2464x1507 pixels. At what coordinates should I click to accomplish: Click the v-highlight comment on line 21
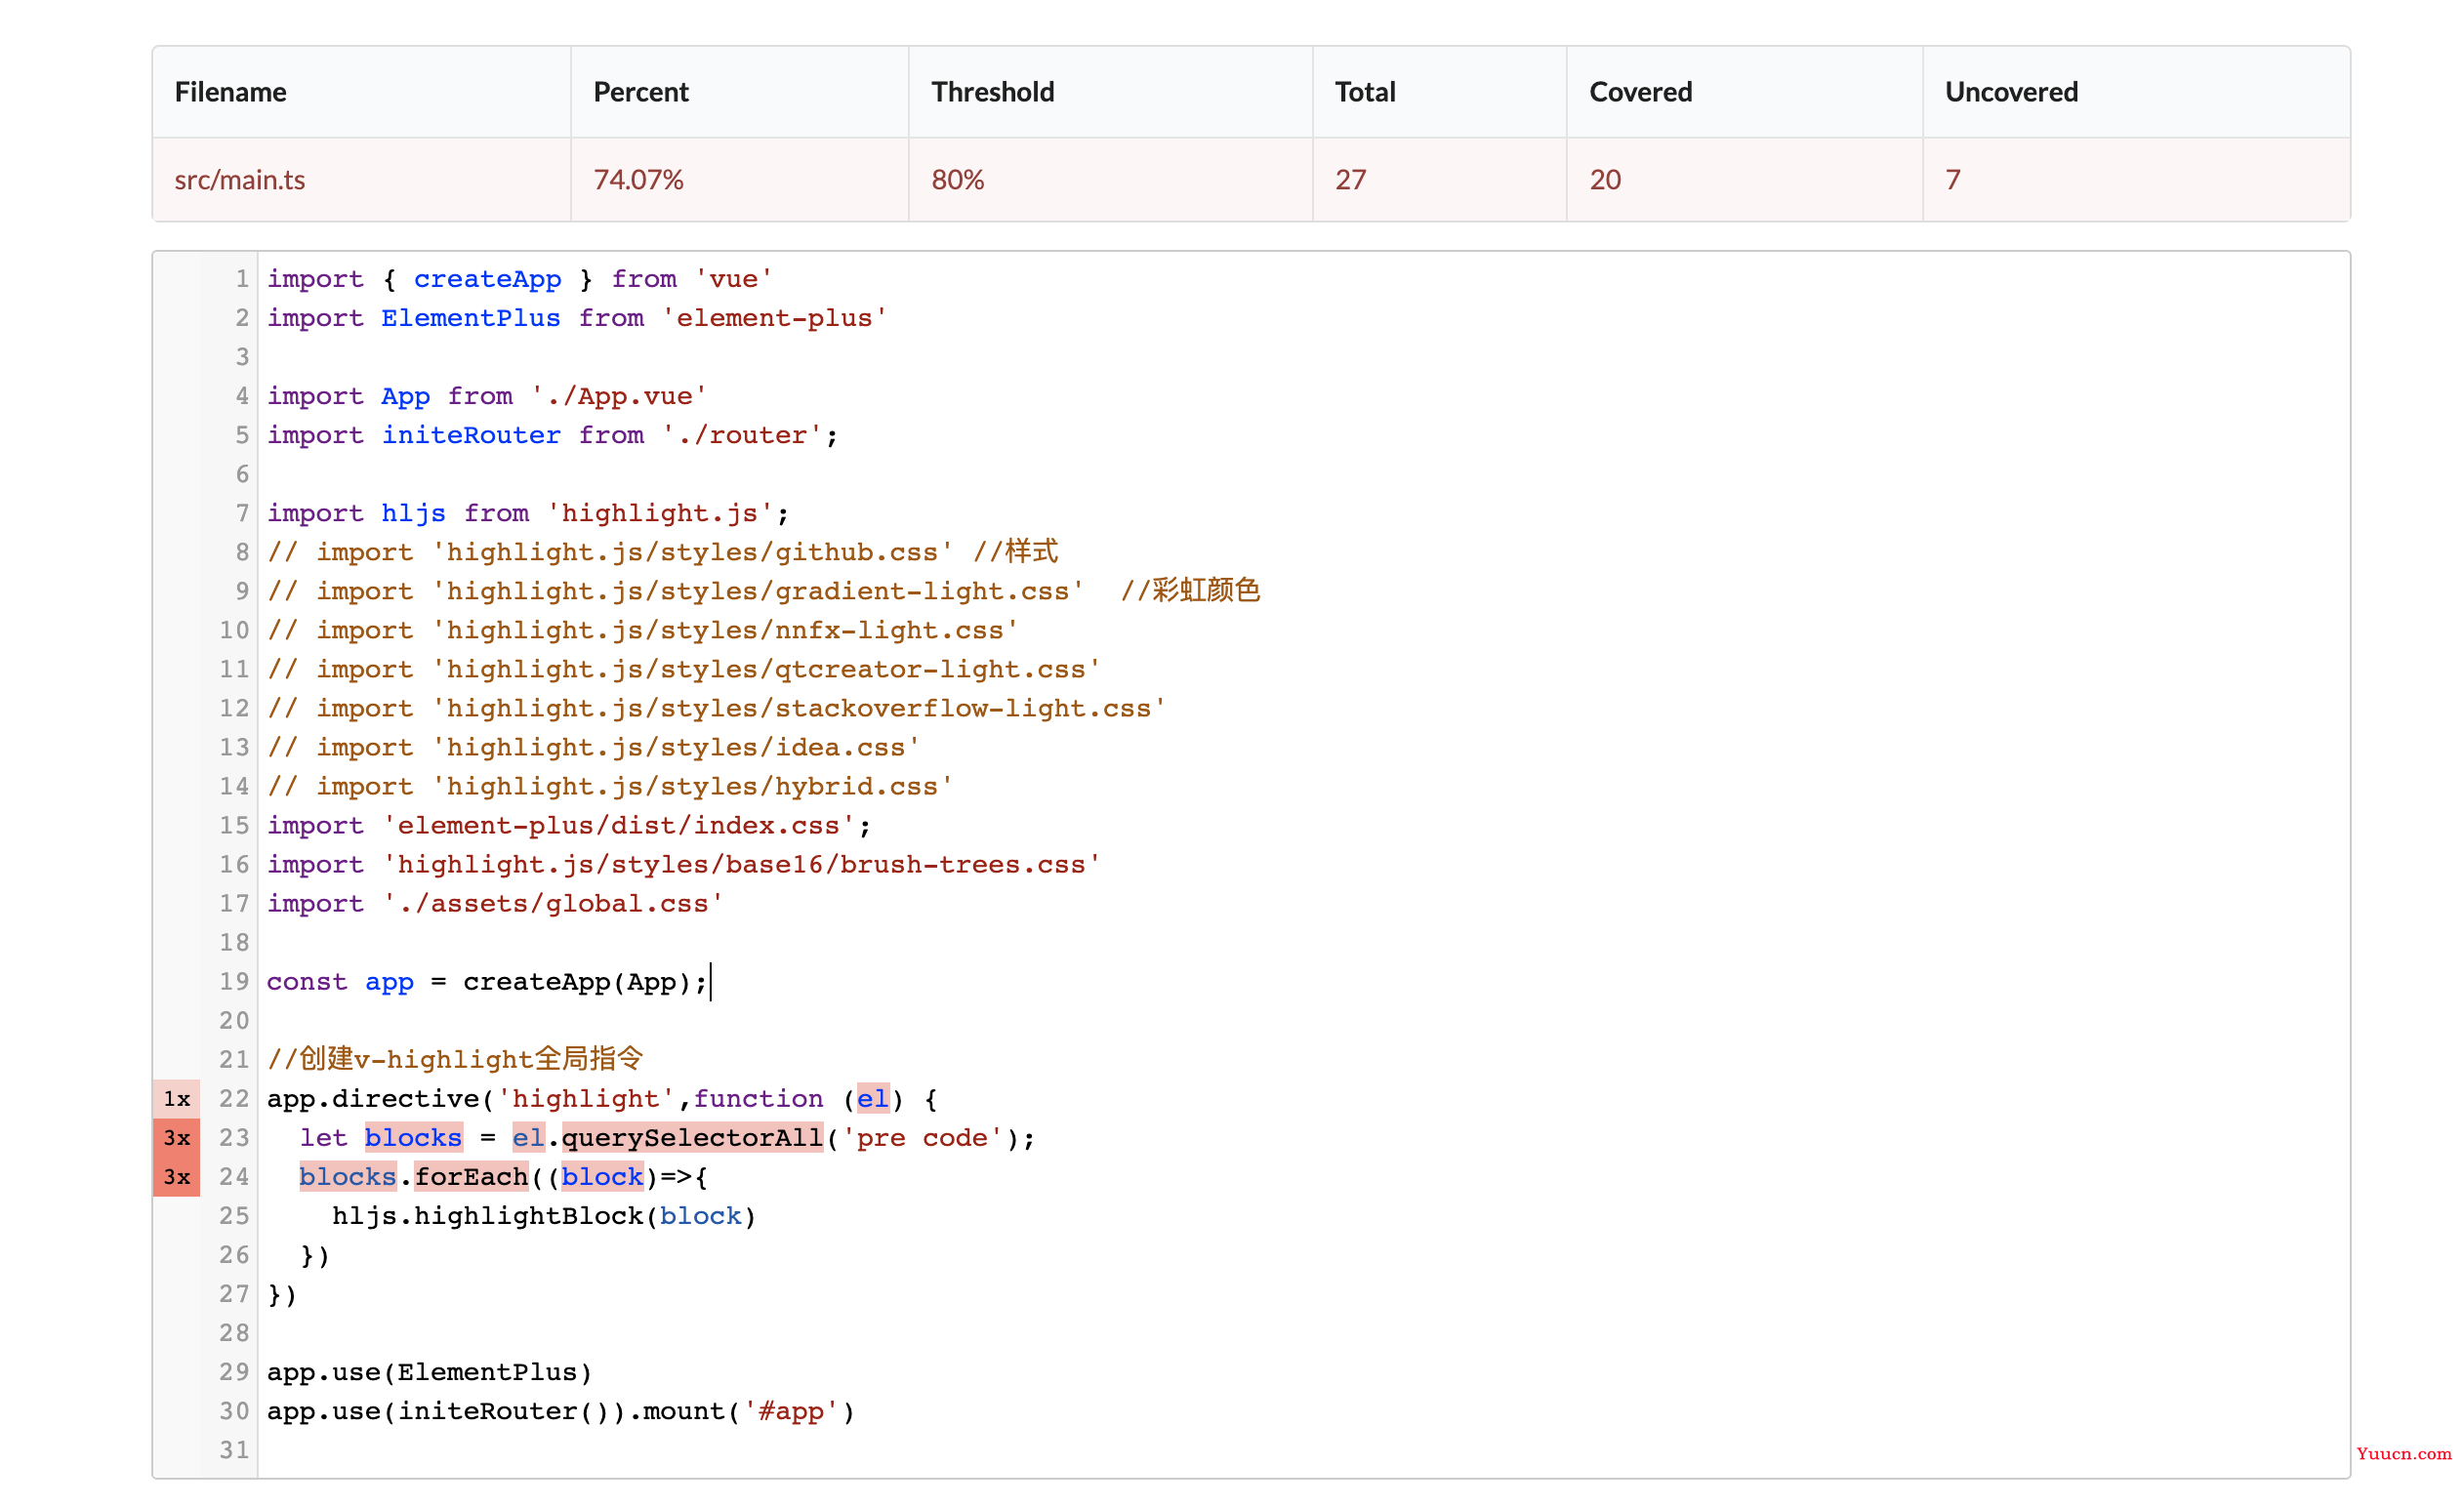pyautogui.click(x=455, y=1059)
